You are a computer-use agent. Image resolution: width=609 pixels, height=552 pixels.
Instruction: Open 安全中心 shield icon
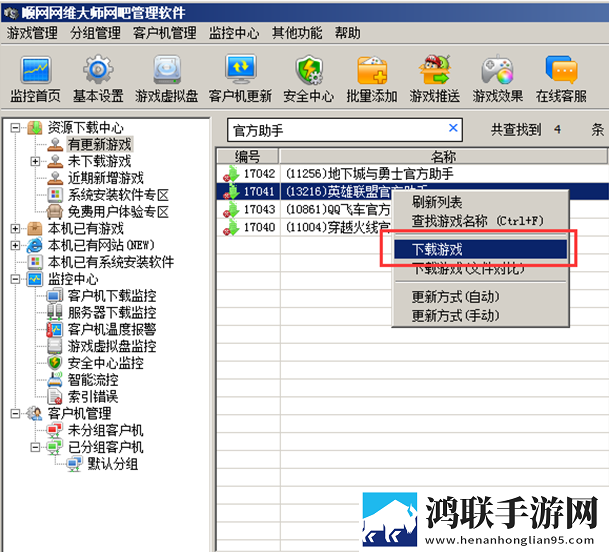point(309,70)
